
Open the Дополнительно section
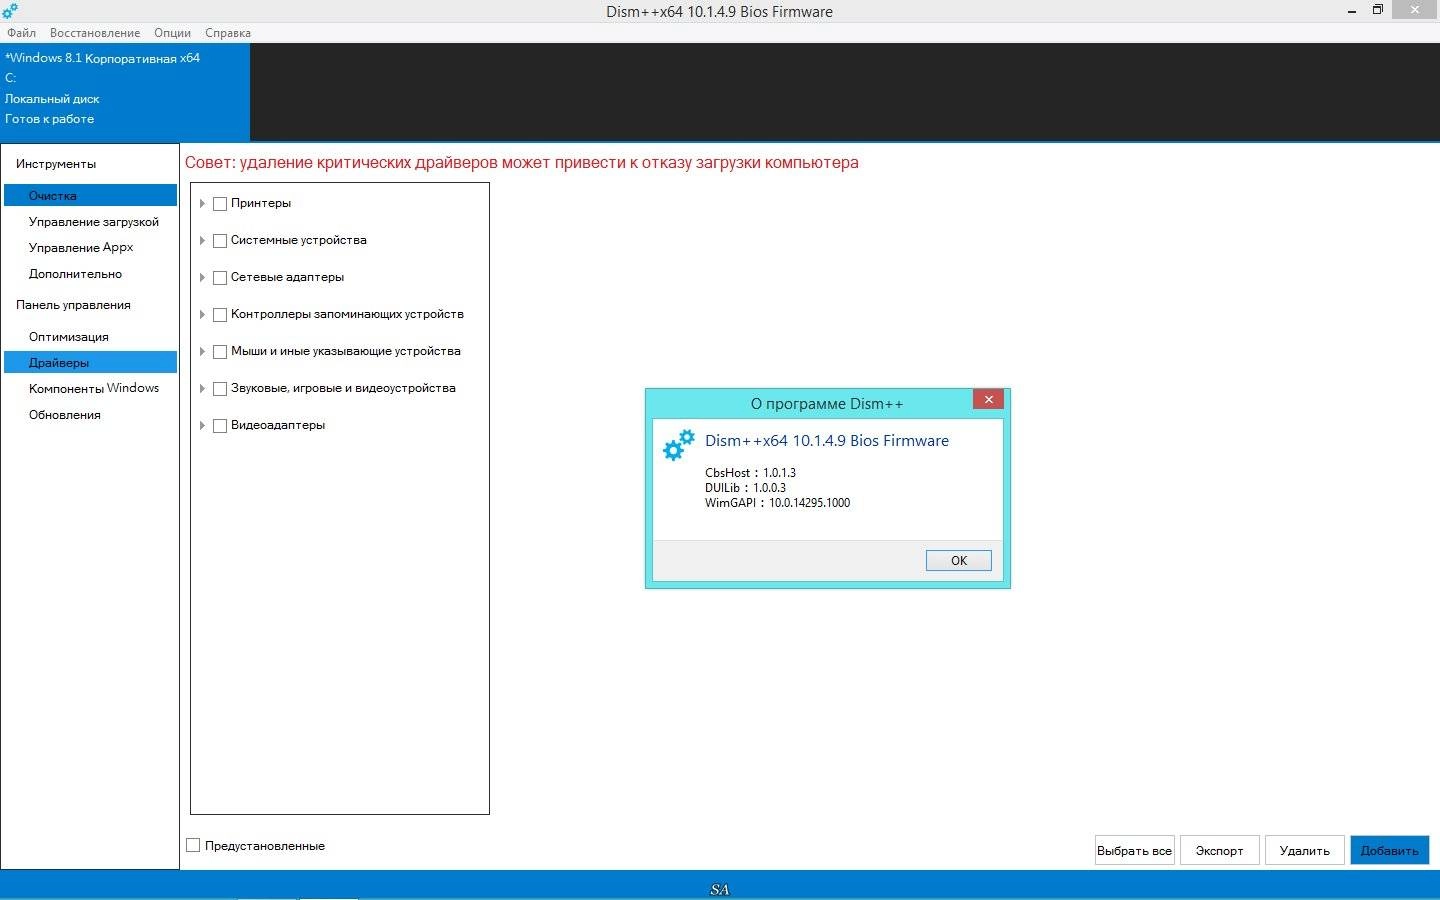pyautogui.click(x=90, y=274)
